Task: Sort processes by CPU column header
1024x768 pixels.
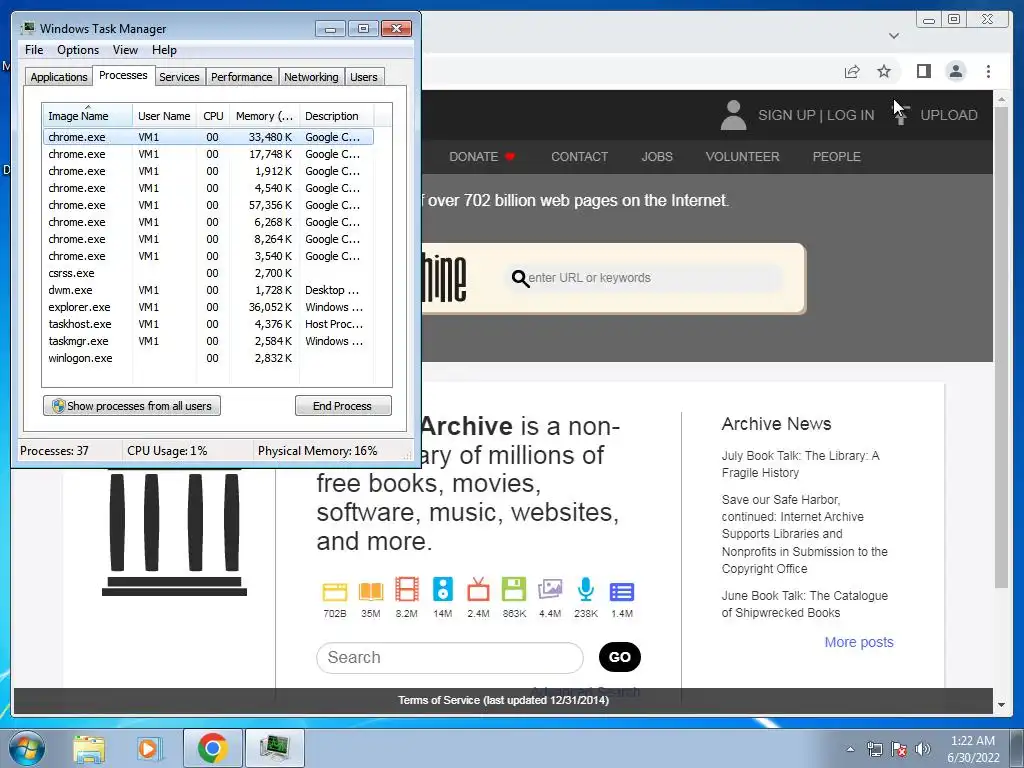Action: [213, 116]
